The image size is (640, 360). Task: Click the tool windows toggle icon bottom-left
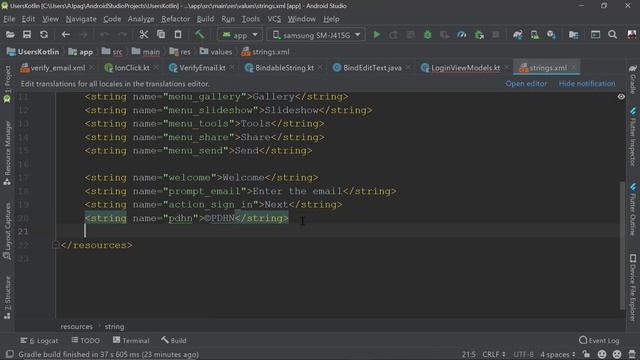pos(9,354)
